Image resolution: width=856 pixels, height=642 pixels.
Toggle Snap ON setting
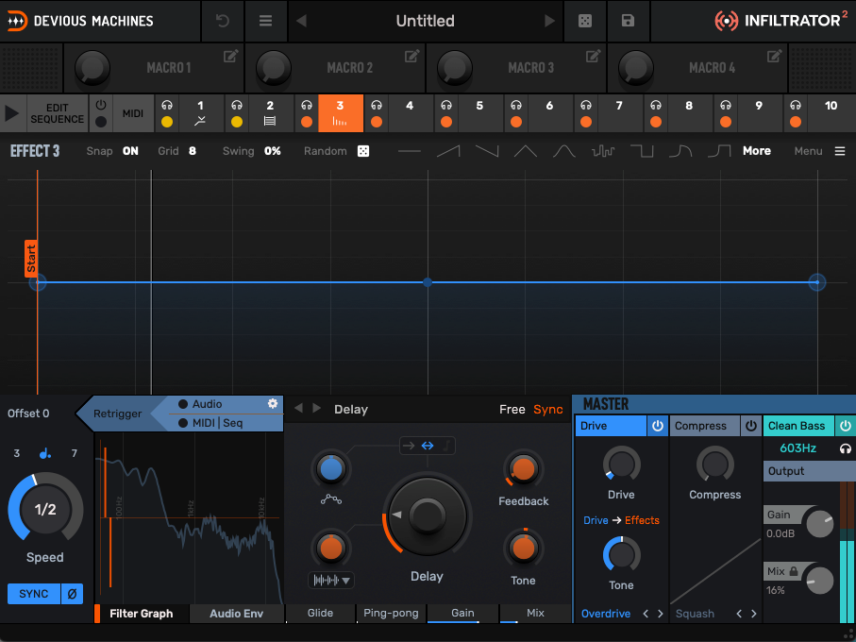(130, 151)
